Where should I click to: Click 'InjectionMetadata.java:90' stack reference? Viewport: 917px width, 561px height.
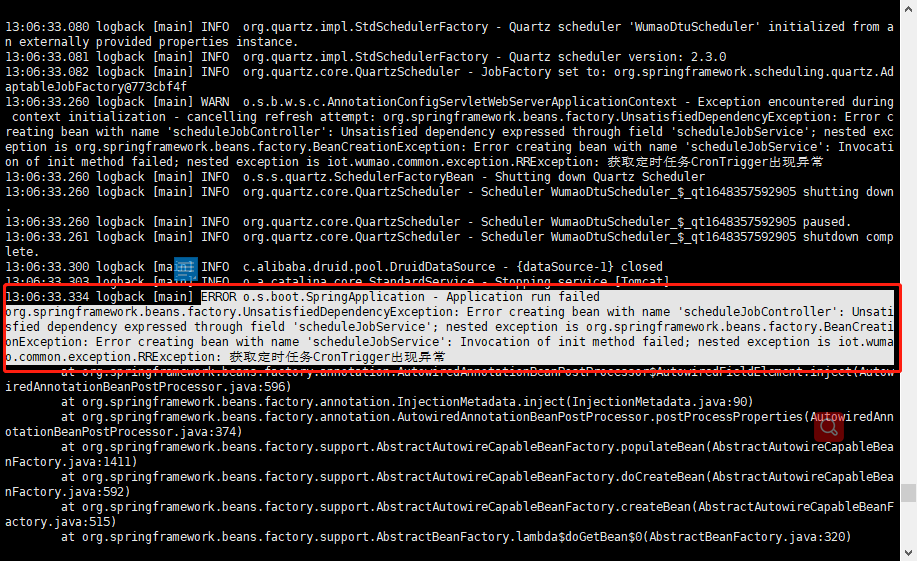point(659,402)
